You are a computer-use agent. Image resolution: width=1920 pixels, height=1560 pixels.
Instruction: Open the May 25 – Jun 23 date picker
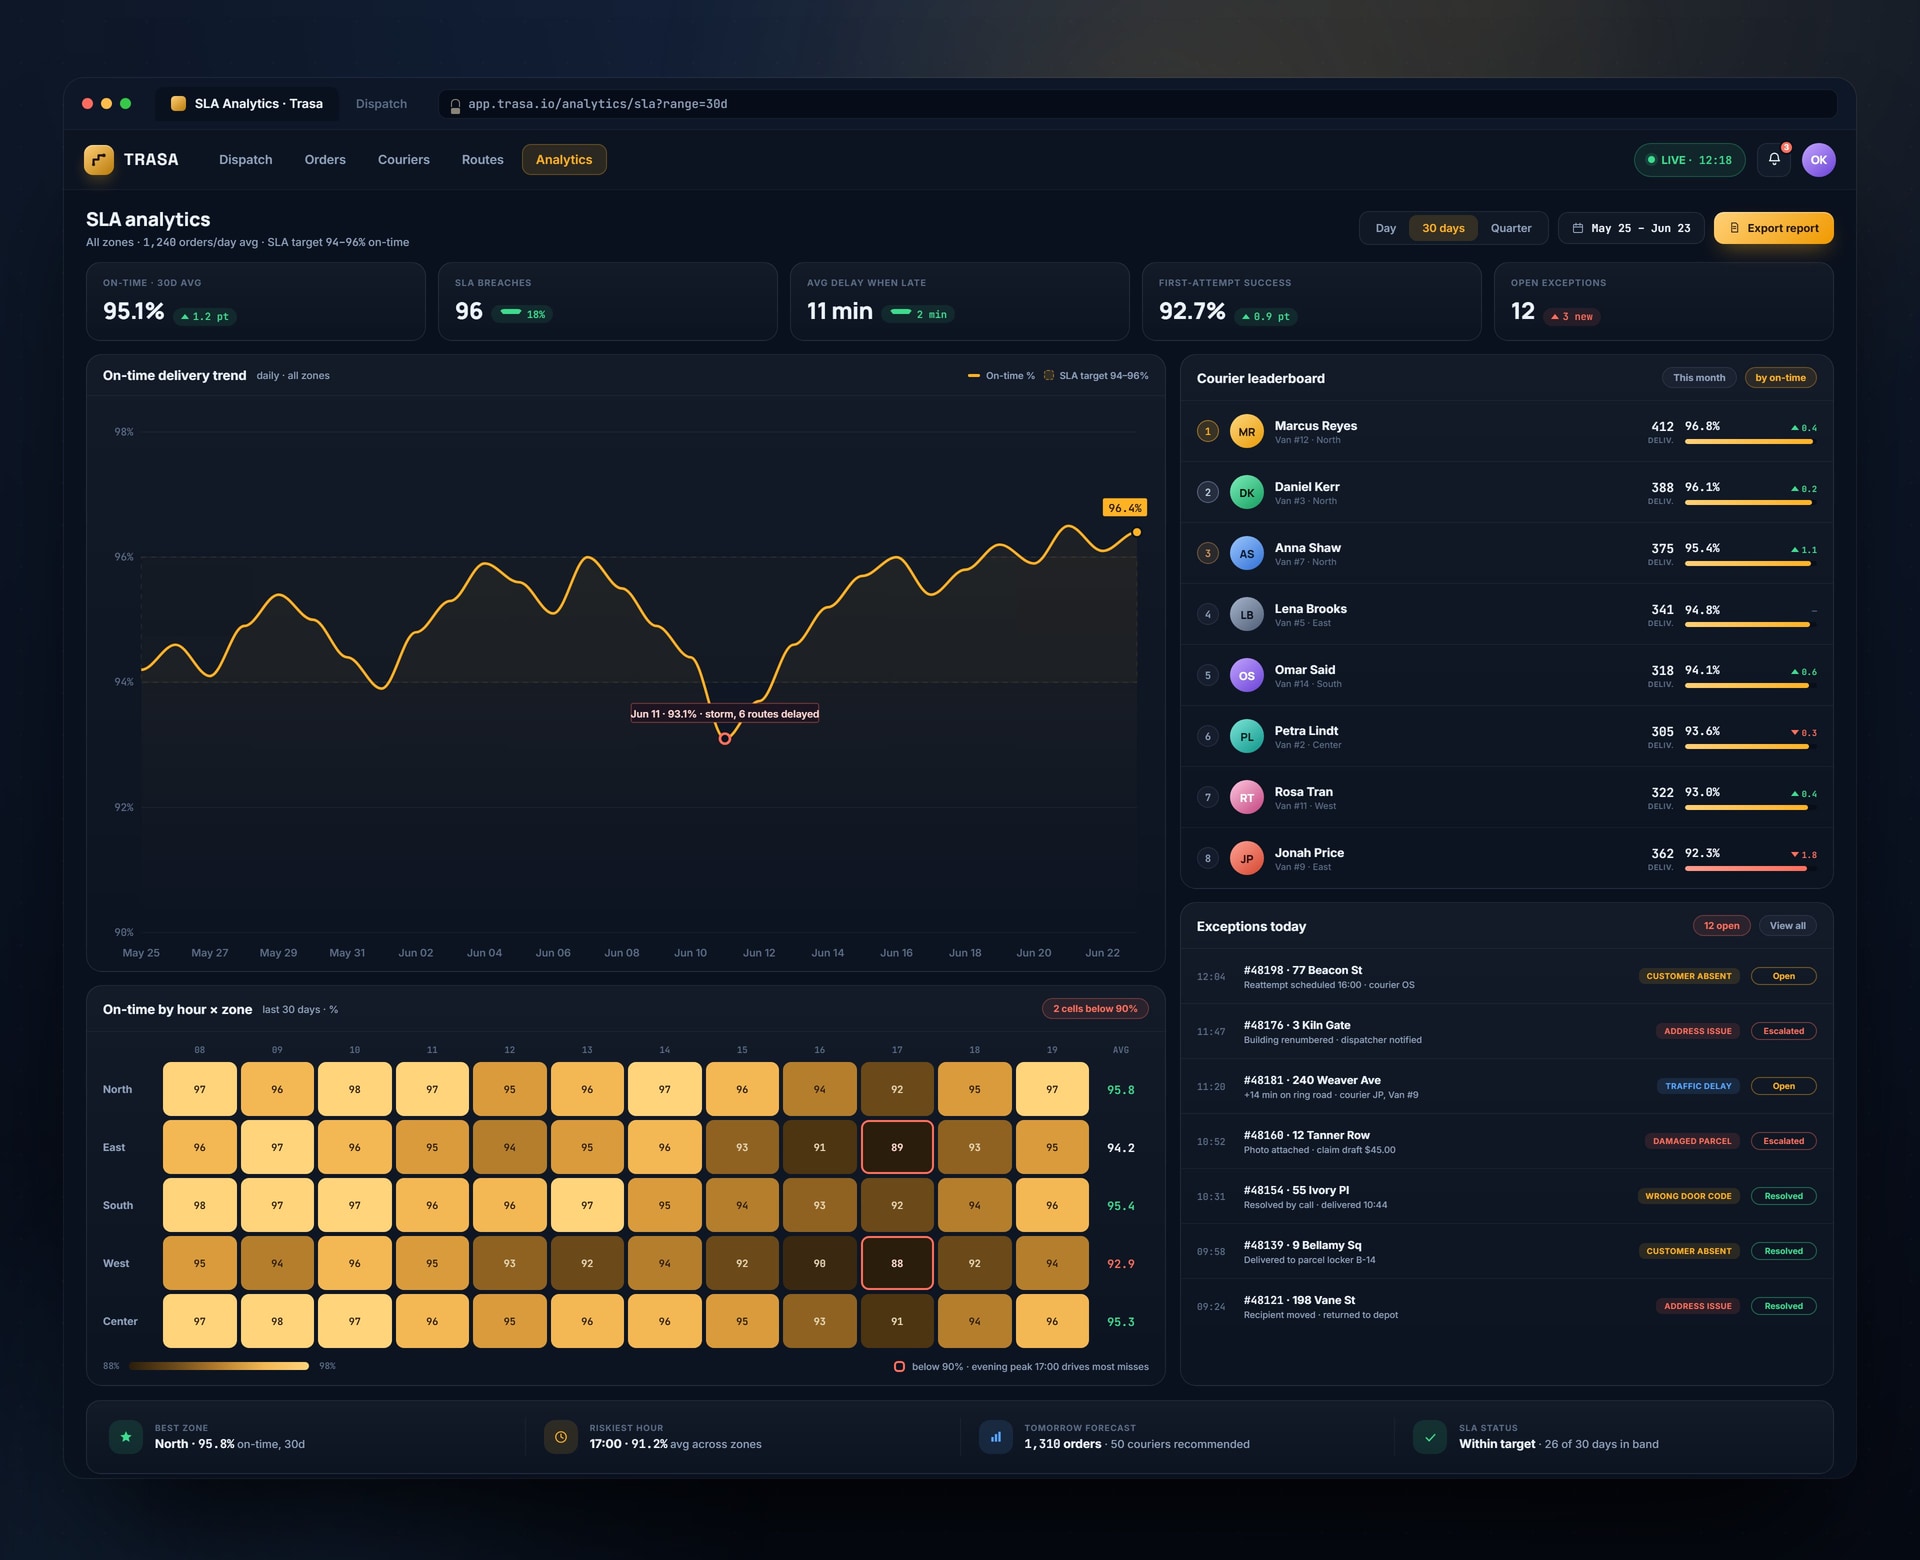[x=1631, y=228]
